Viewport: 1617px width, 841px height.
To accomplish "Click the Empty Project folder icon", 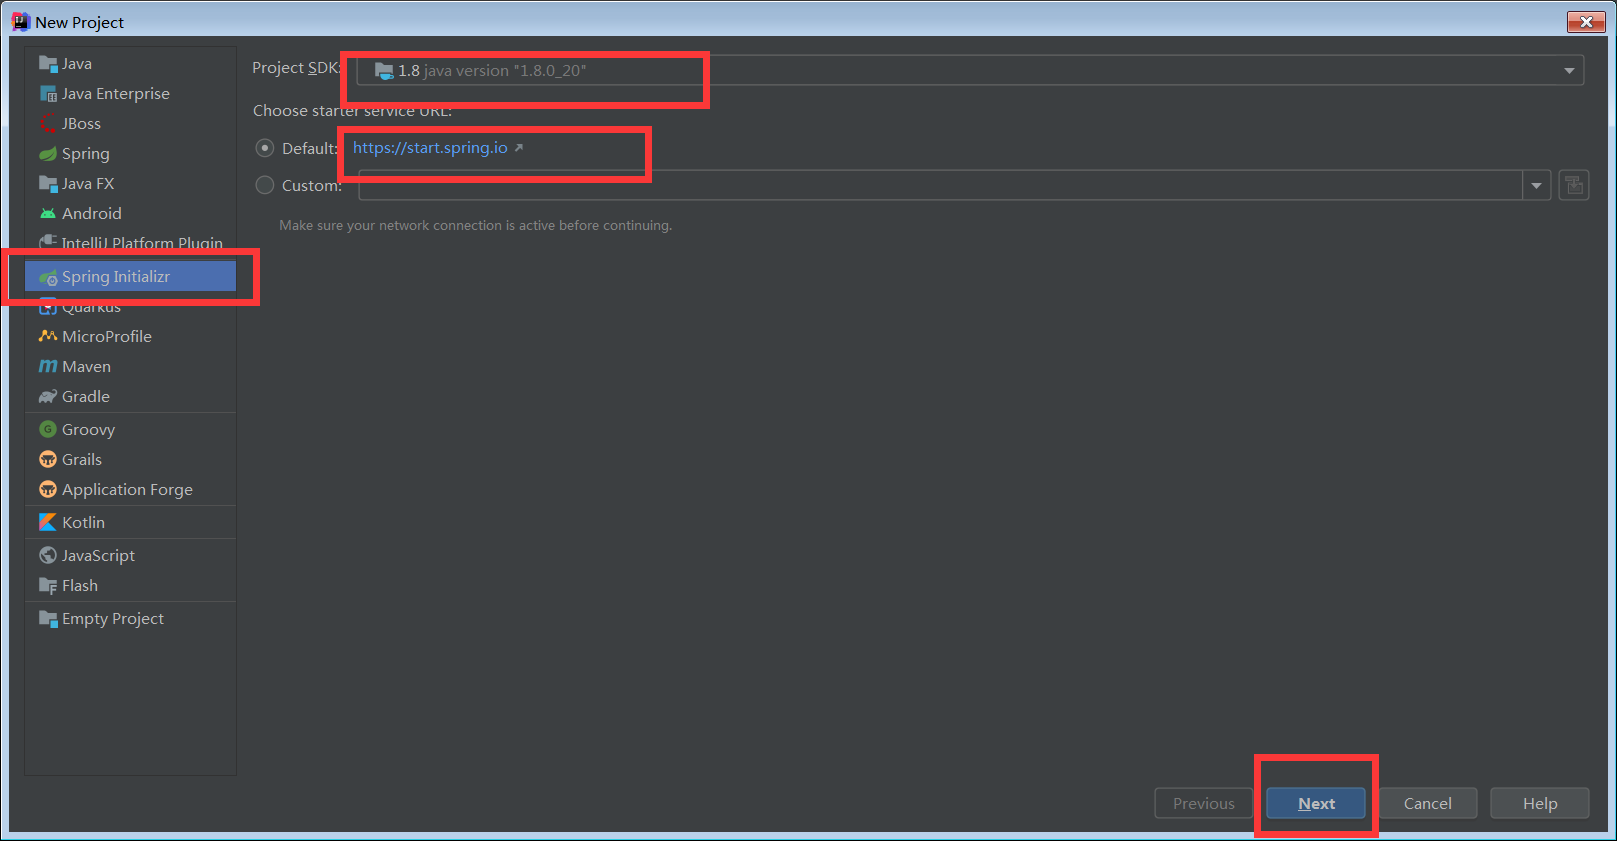I will tap(48, 619).
